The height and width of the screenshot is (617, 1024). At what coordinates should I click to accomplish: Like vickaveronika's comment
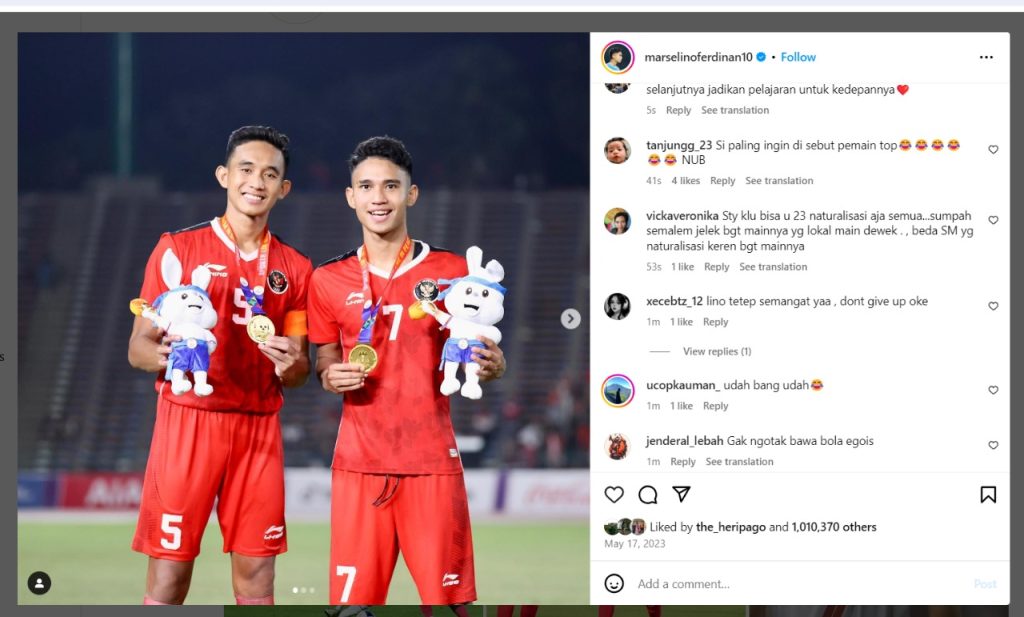(993, 220)
